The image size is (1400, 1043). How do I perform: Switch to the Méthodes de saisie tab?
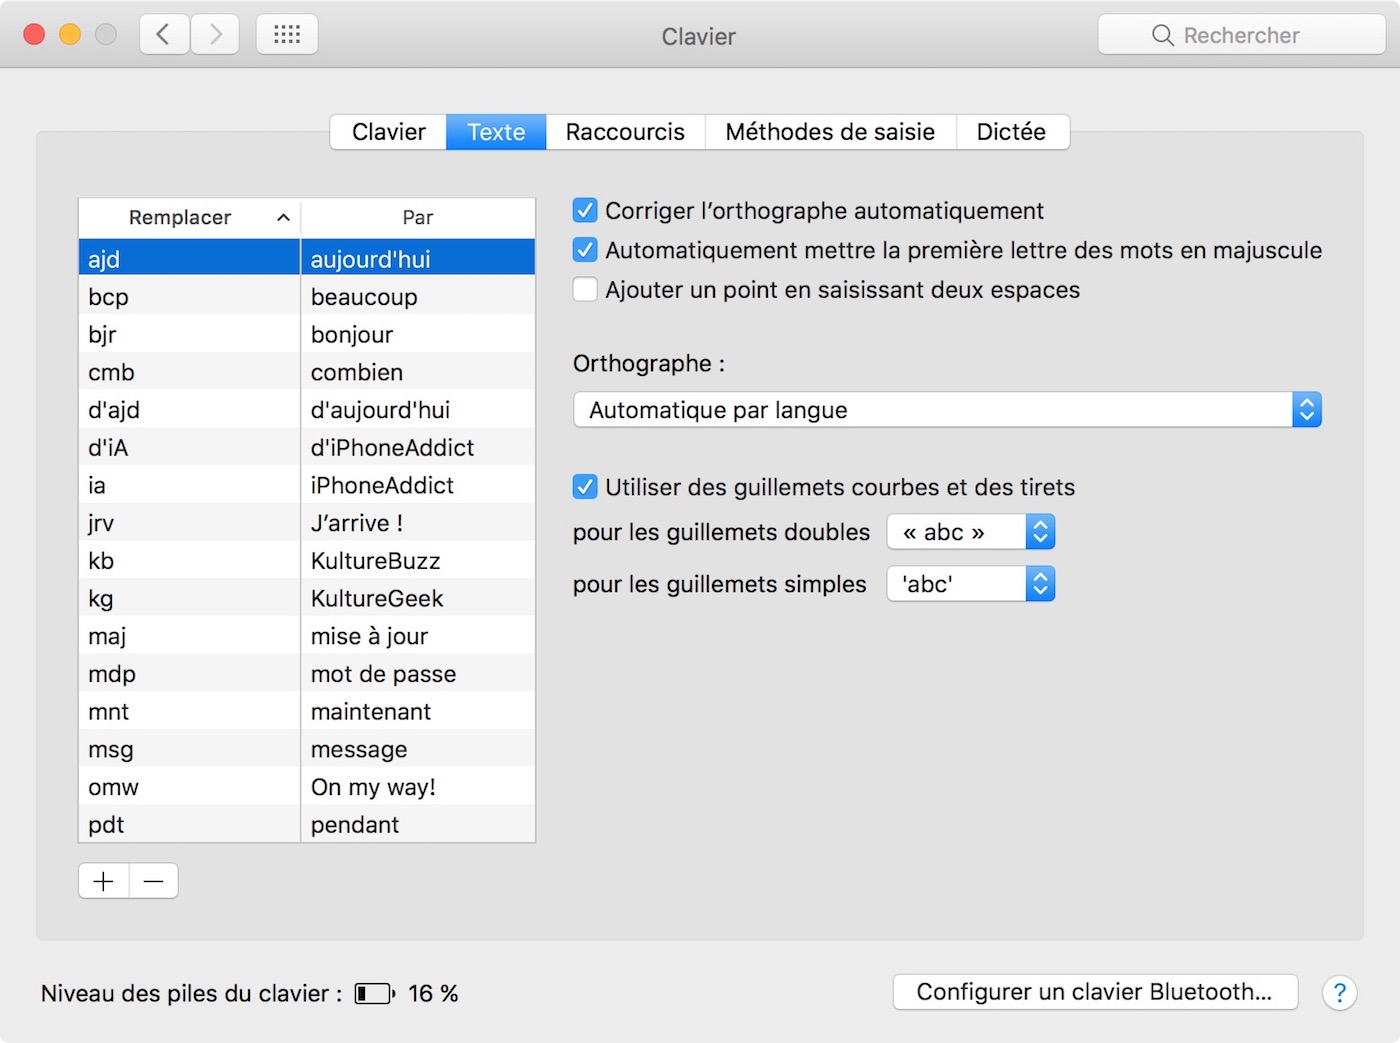tap(830, 132)
